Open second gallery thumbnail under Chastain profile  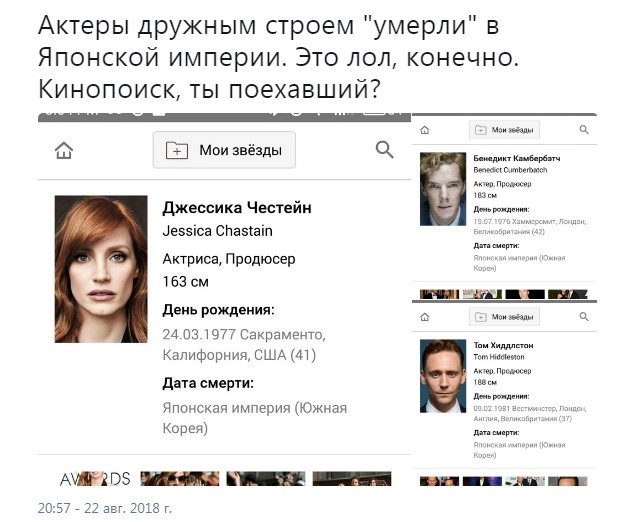click(179, 478)
